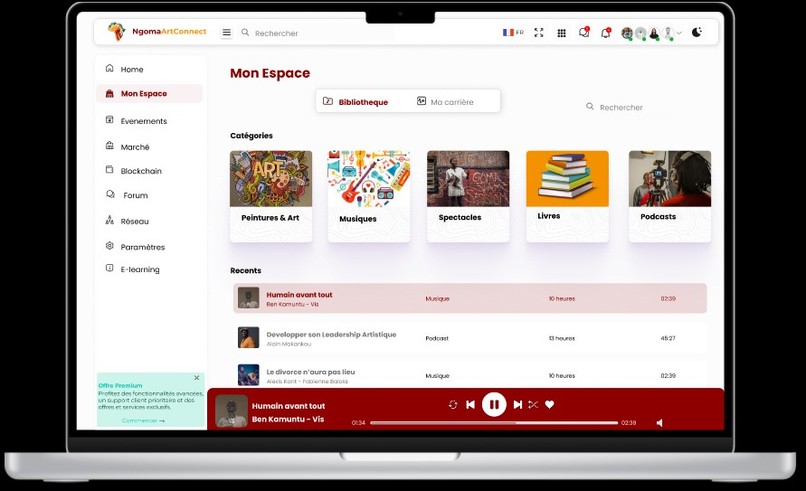
Task: Click the NgomaArtConnect logo
Action: tap(156, 31)
